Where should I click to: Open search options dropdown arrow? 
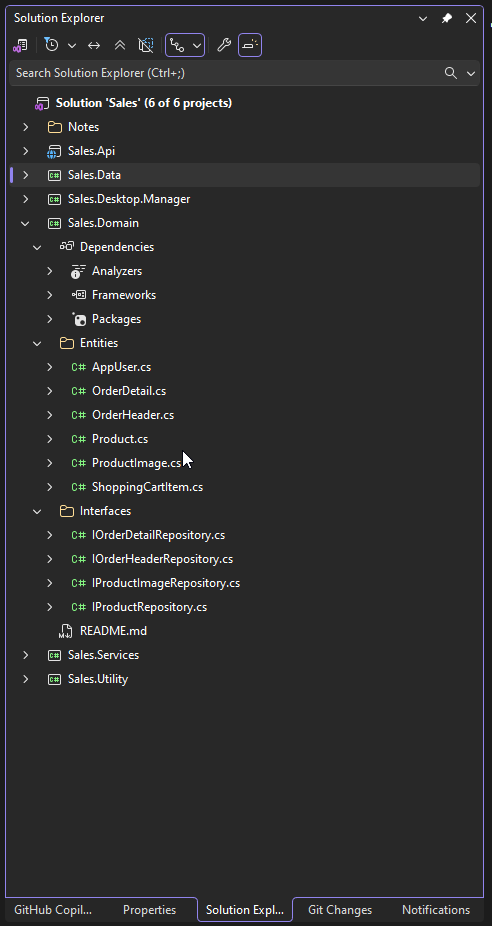(471, 73)
